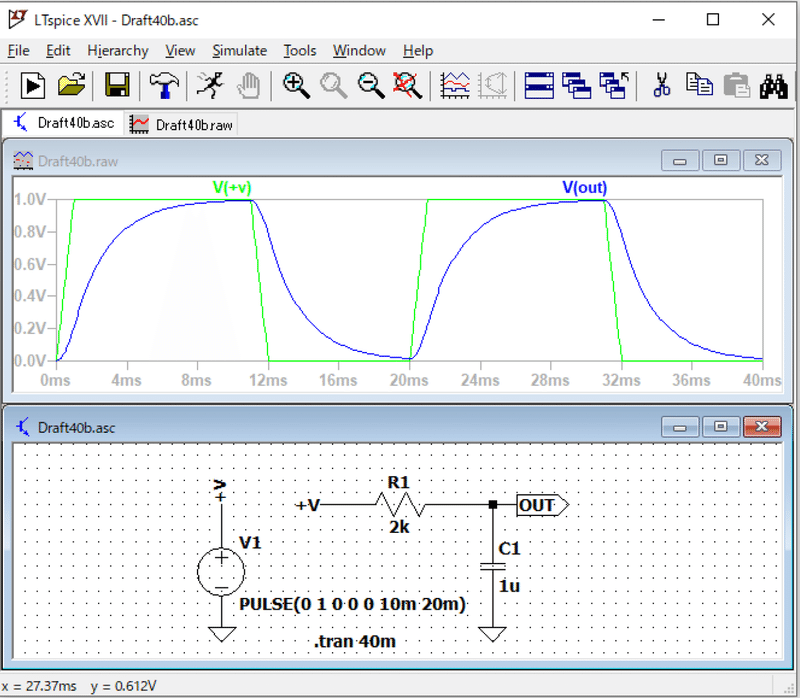Open the File menu
This screenshot has width=800, height=698.
pos(19,51)
